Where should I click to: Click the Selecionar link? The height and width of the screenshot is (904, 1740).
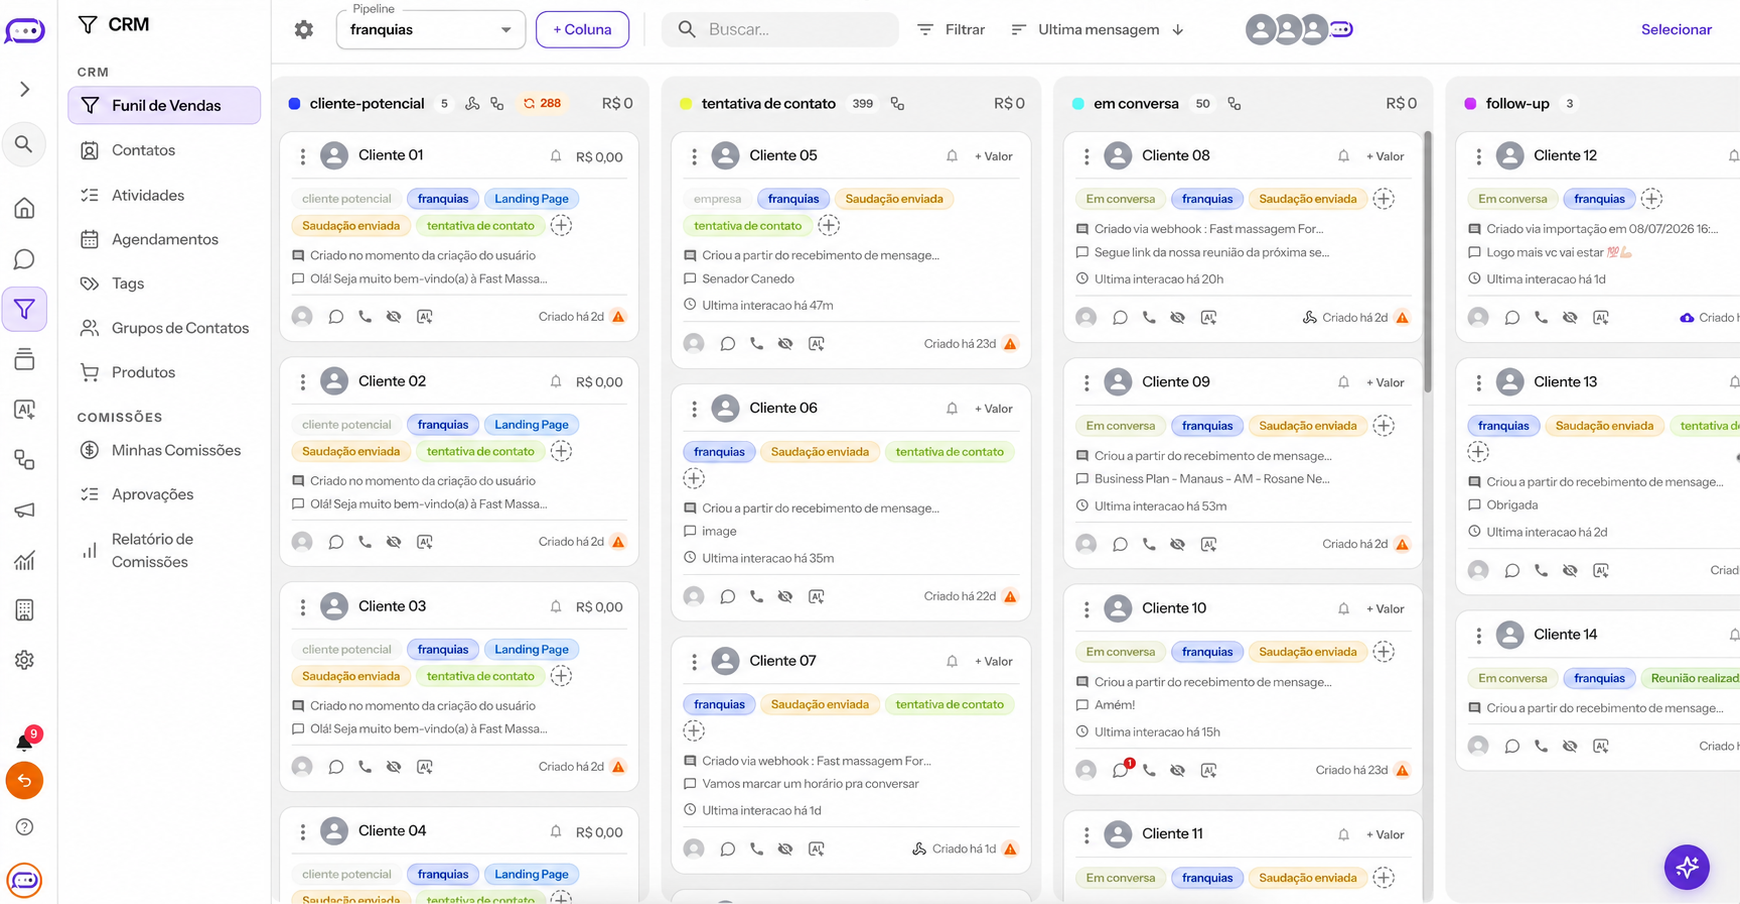1676,30
